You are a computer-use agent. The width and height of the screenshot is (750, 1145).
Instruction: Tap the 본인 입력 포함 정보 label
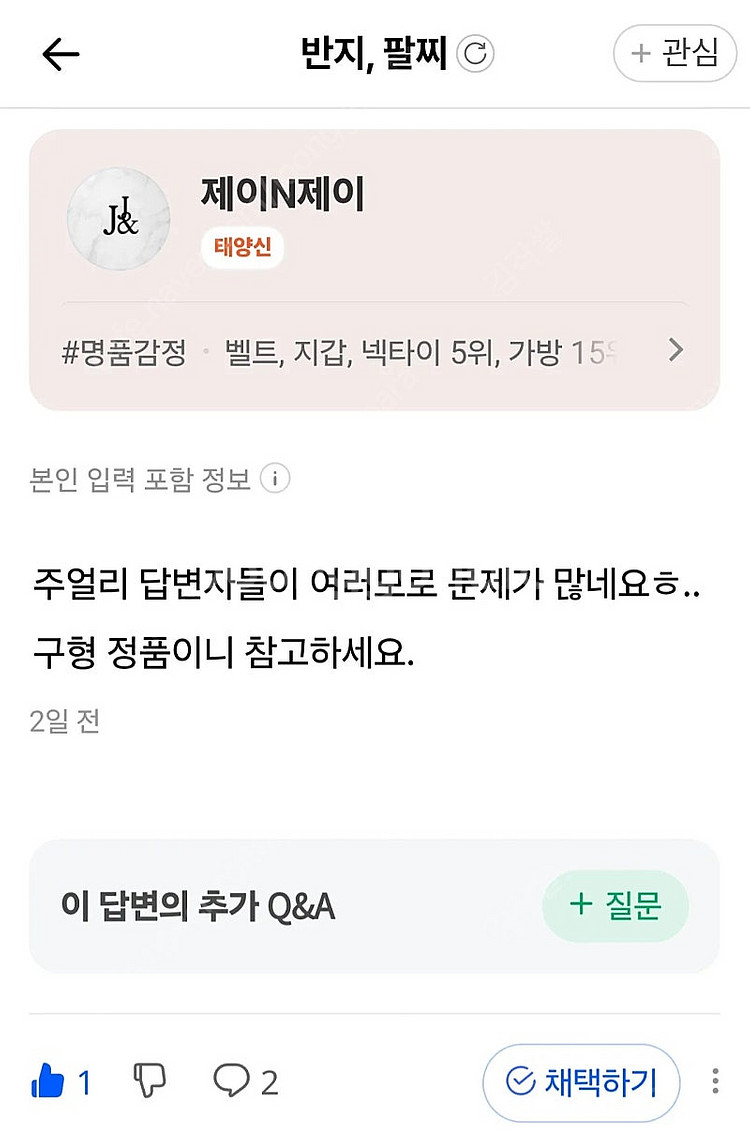[140, 480]
